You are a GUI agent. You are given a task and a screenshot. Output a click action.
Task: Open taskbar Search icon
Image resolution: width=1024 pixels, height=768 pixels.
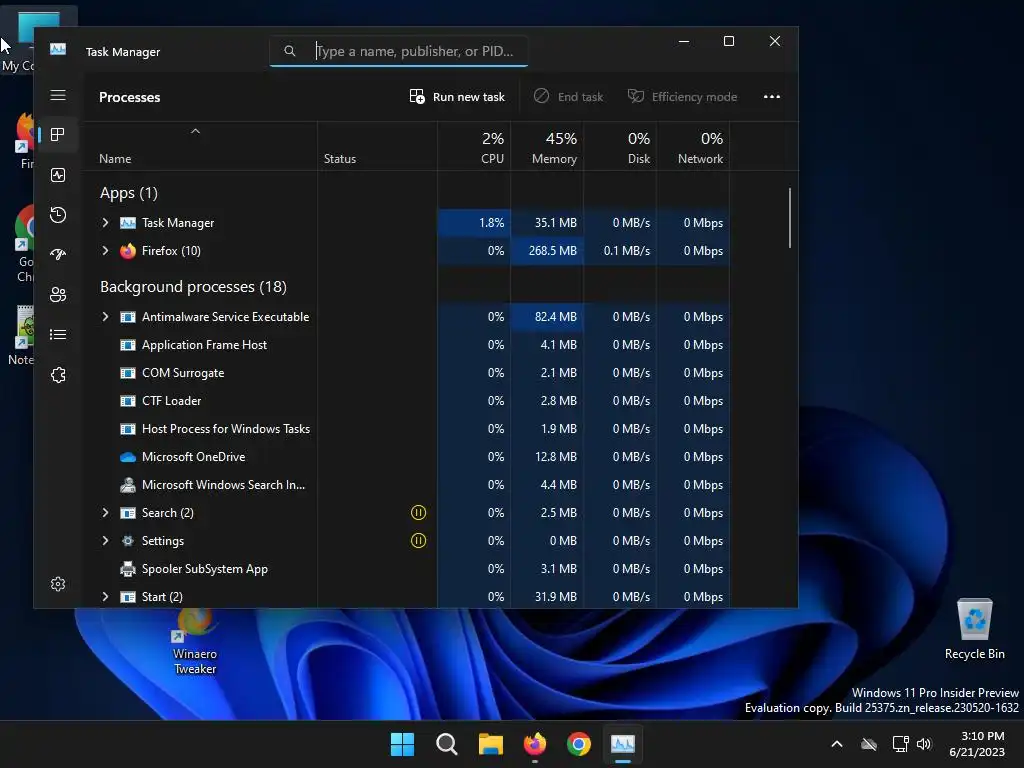447,744
